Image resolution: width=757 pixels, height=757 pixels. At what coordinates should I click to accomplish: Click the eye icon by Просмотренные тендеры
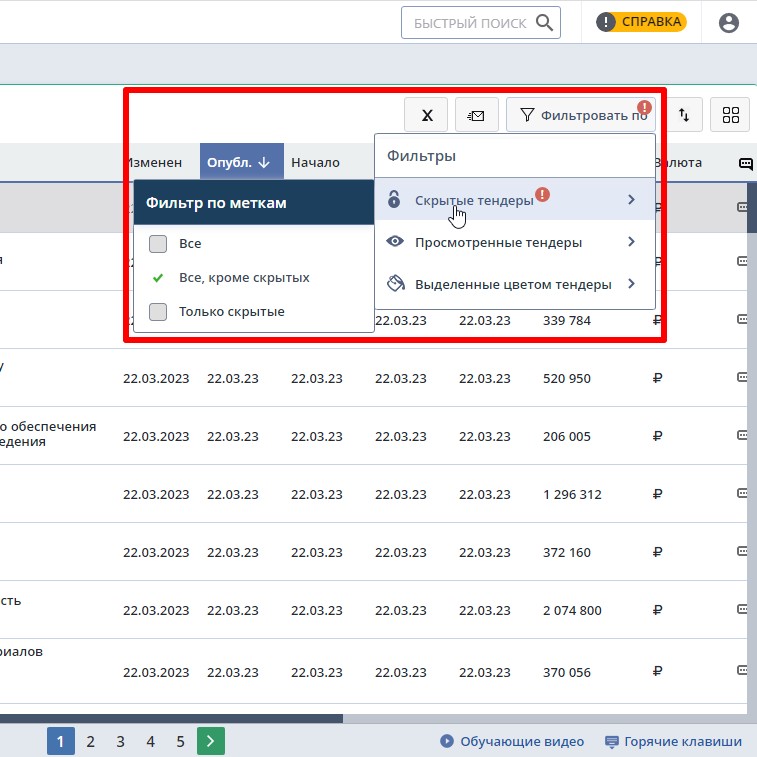coord(395,241)
